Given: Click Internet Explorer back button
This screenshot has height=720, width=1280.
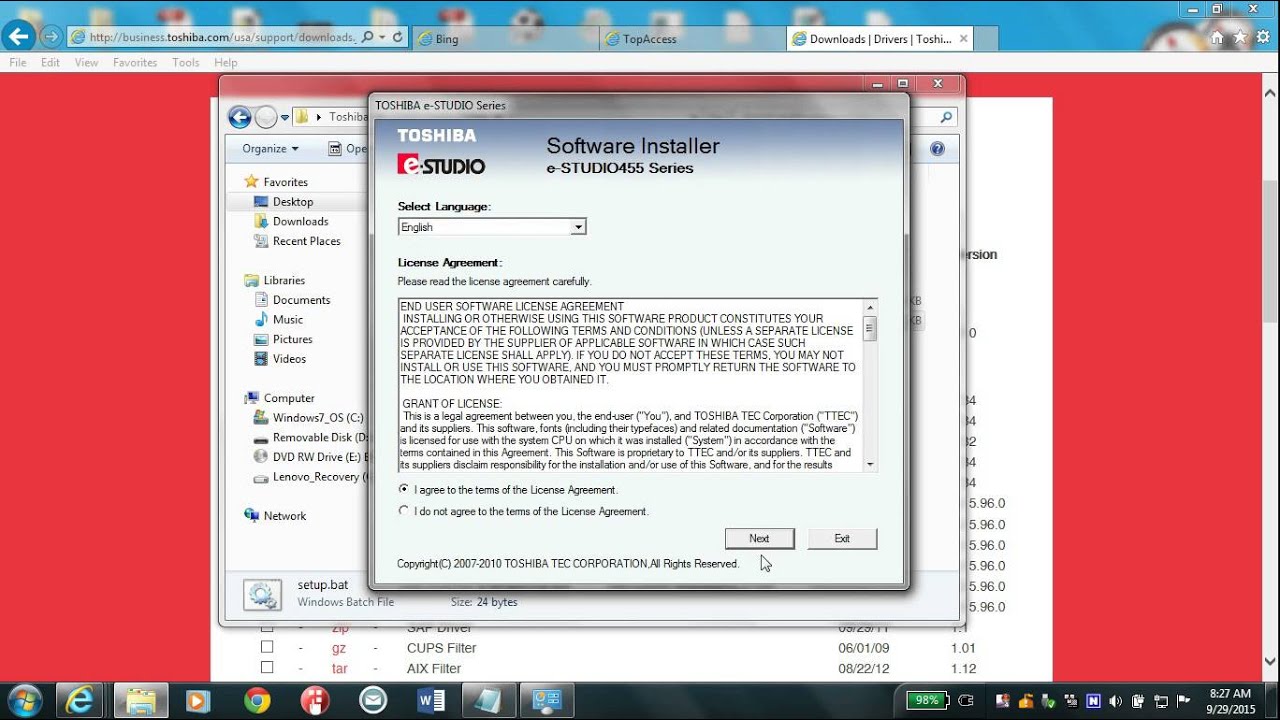Looking at the screenshot, I should point(18,38).
